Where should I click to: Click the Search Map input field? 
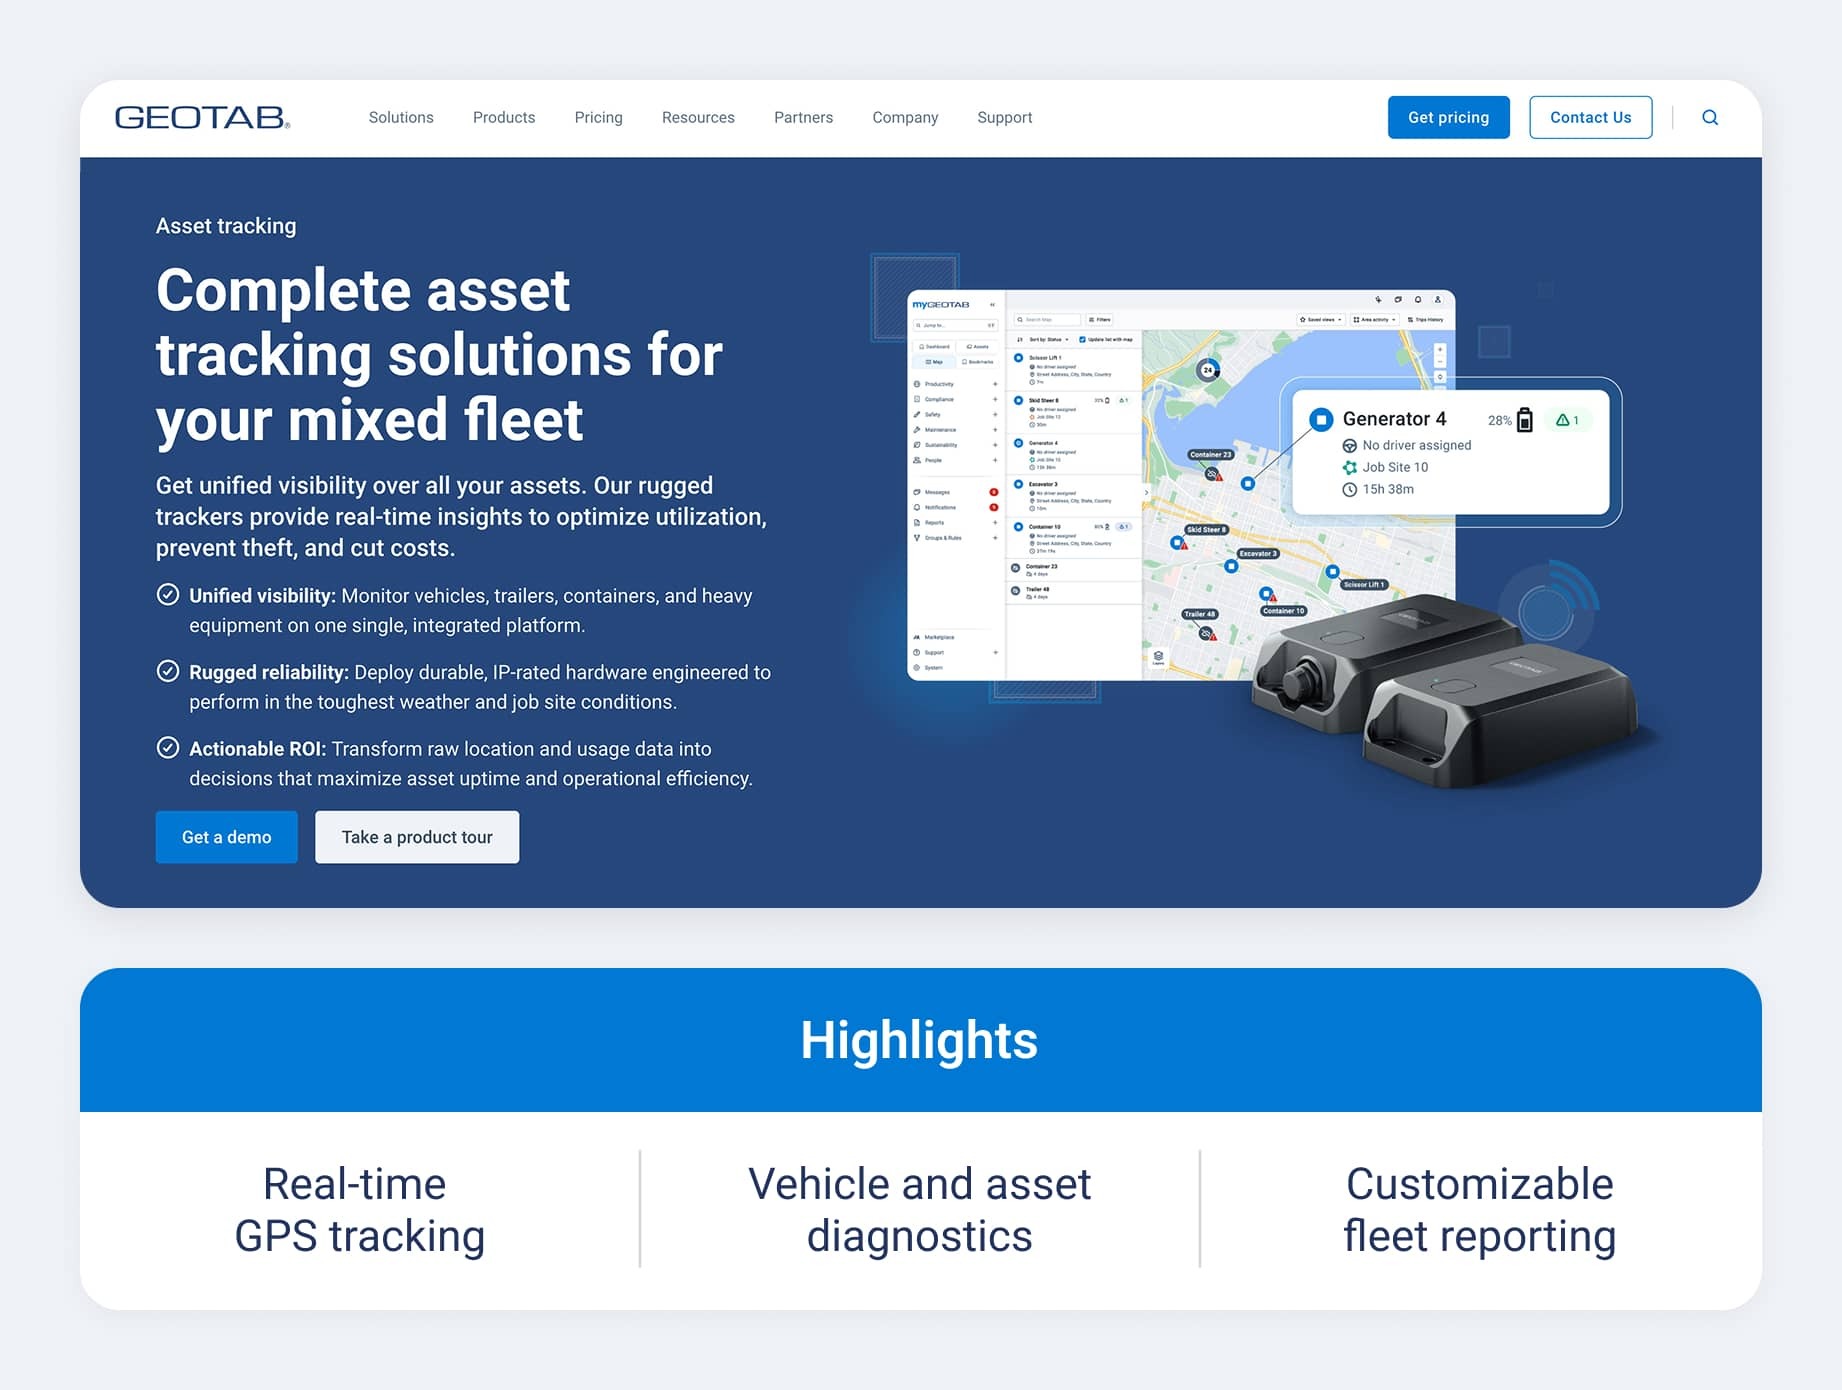pyautogui.click(x=1048, y=320)
